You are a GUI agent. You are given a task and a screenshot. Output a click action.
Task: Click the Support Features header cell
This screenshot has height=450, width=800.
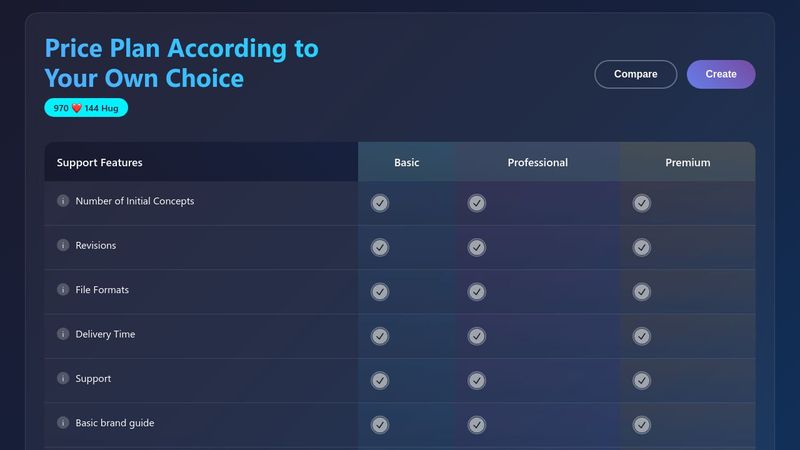pyautogui.click(x=100, y=162)
